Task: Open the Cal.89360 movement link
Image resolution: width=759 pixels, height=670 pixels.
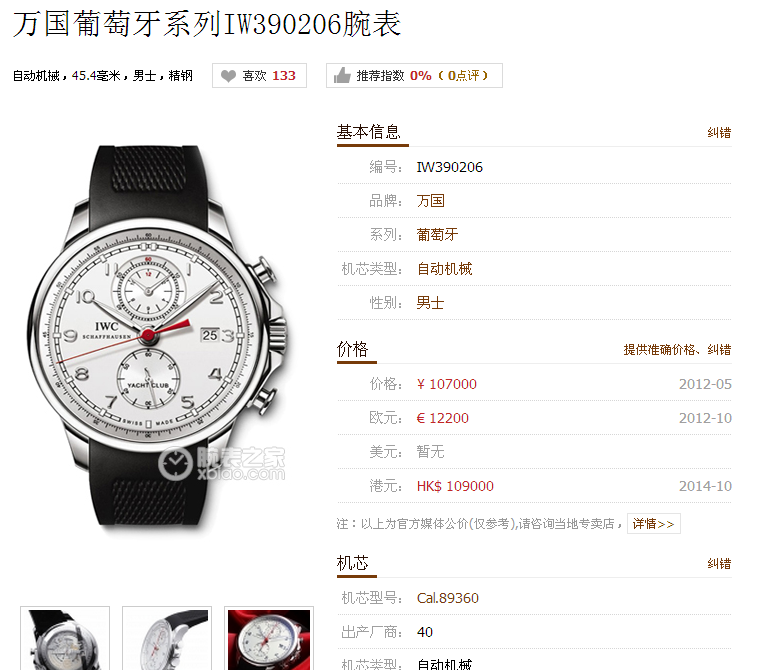Action: pos(448,598)
